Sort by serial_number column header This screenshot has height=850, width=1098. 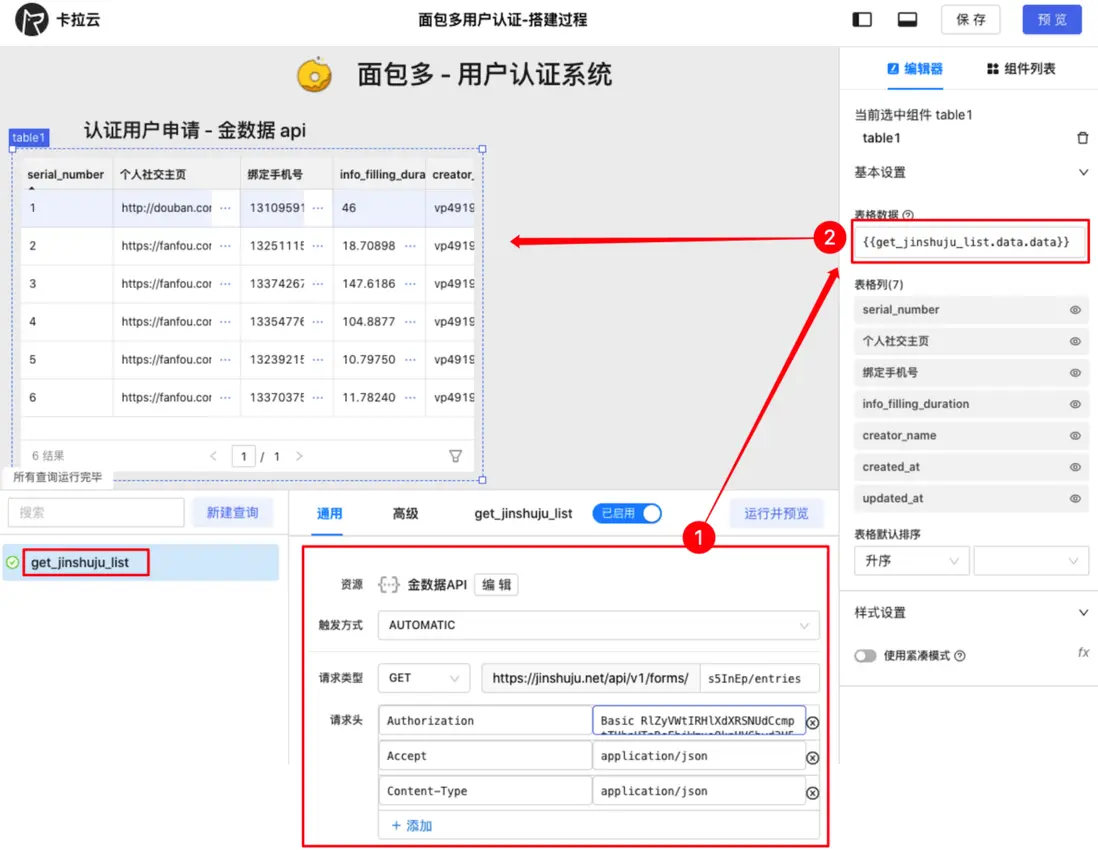point(65,174)
